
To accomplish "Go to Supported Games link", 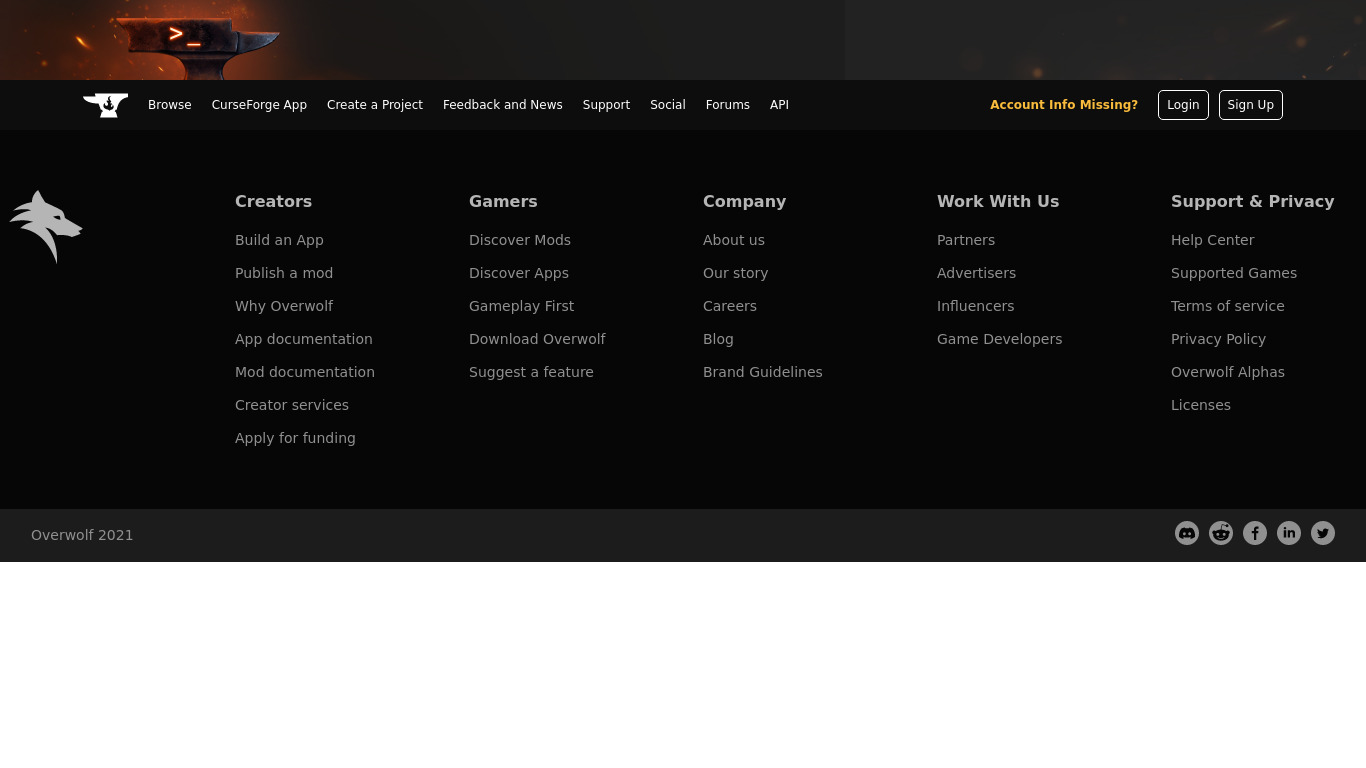I will [x=1234, y=273].
